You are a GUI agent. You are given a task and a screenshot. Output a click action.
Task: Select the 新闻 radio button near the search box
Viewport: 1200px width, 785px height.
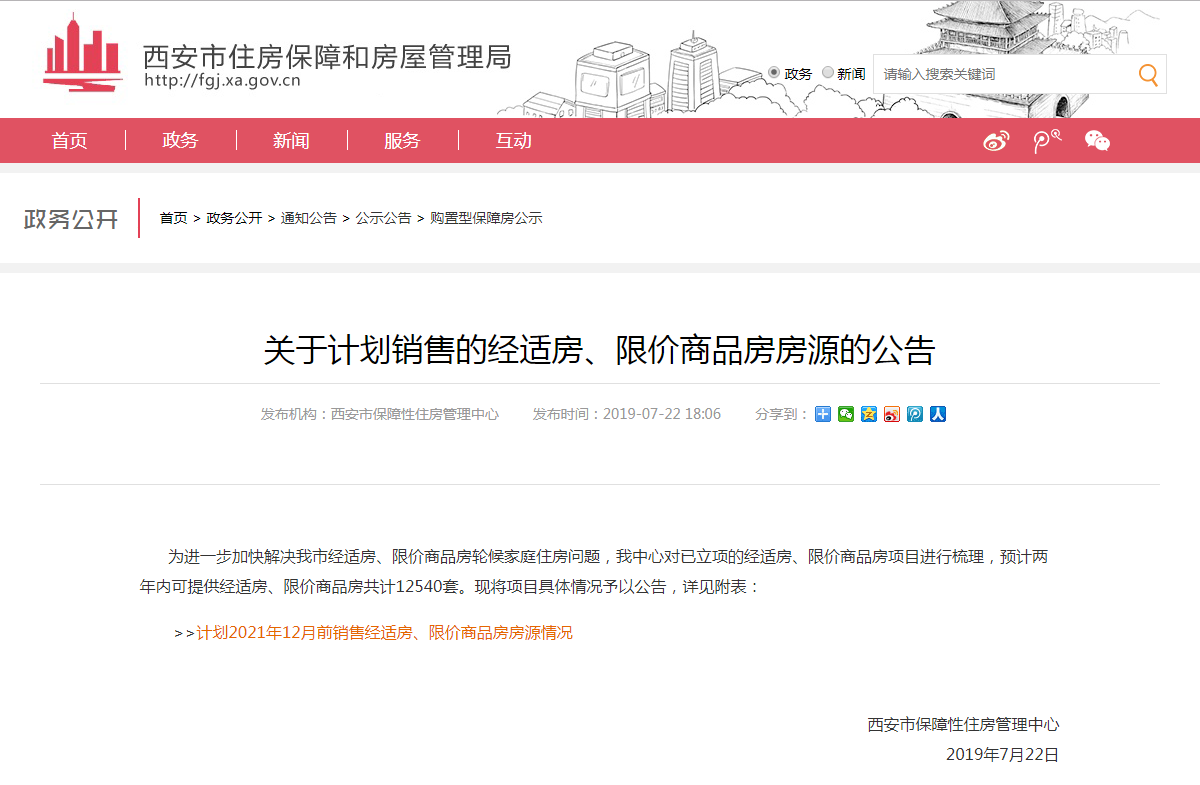828,72
